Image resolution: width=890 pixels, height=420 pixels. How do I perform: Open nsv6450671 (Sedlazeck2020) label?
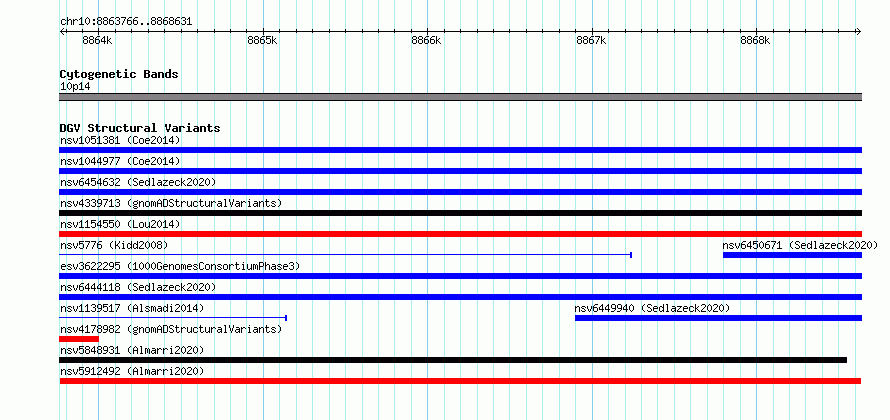coord(800,245)
